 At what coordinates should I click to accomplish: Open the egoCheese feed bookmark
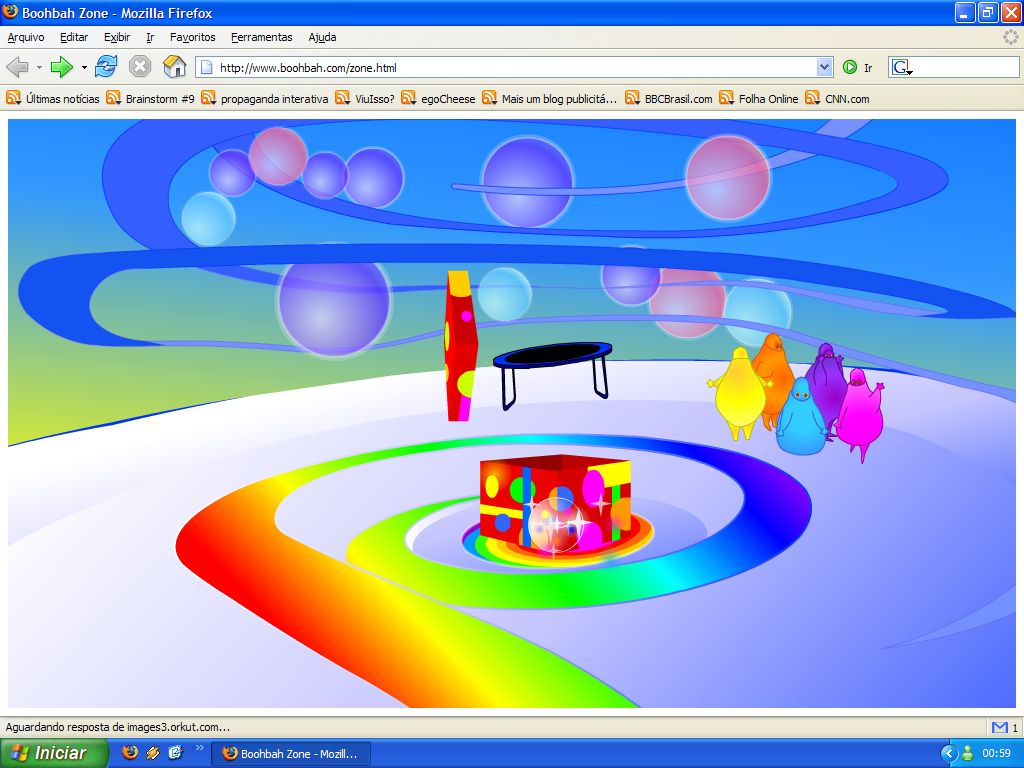coord(438,99)
